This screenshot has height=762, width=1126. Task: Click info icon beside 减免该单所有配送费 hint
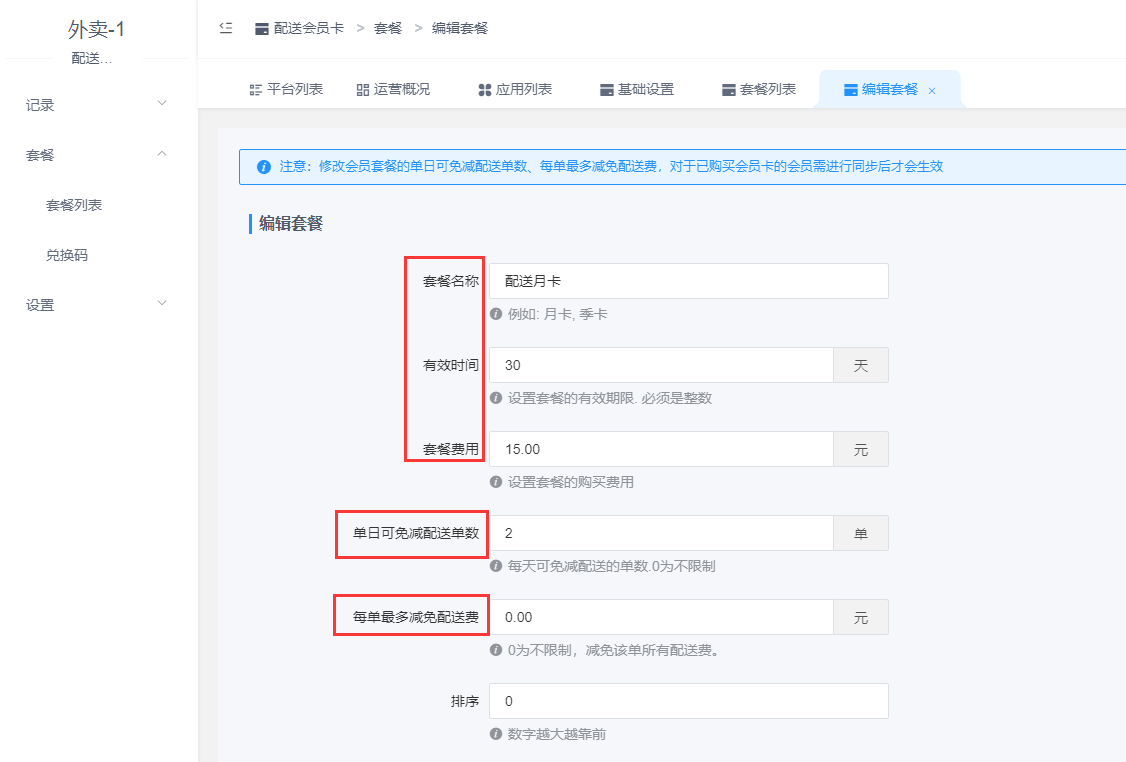[x=495, y=650]
